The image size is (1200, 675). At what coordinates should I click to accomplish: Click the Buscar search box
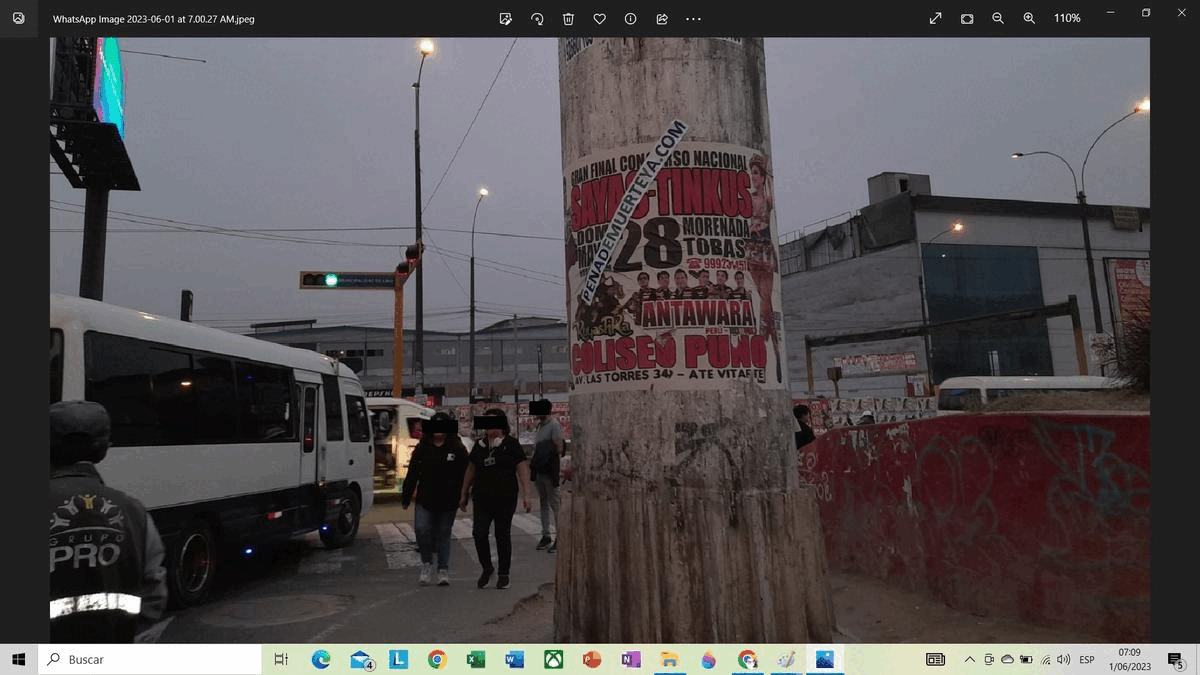[150, 660]
